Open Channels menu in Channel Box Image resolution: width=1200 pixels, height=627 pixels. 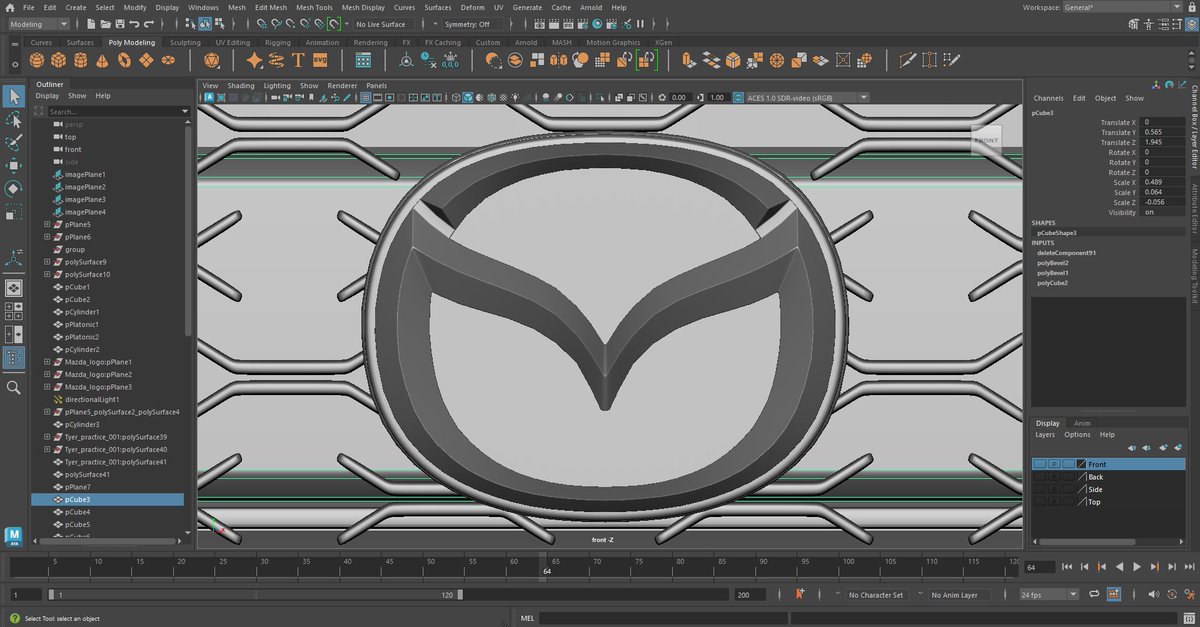pyautogui.click(x=1048, y=98)
